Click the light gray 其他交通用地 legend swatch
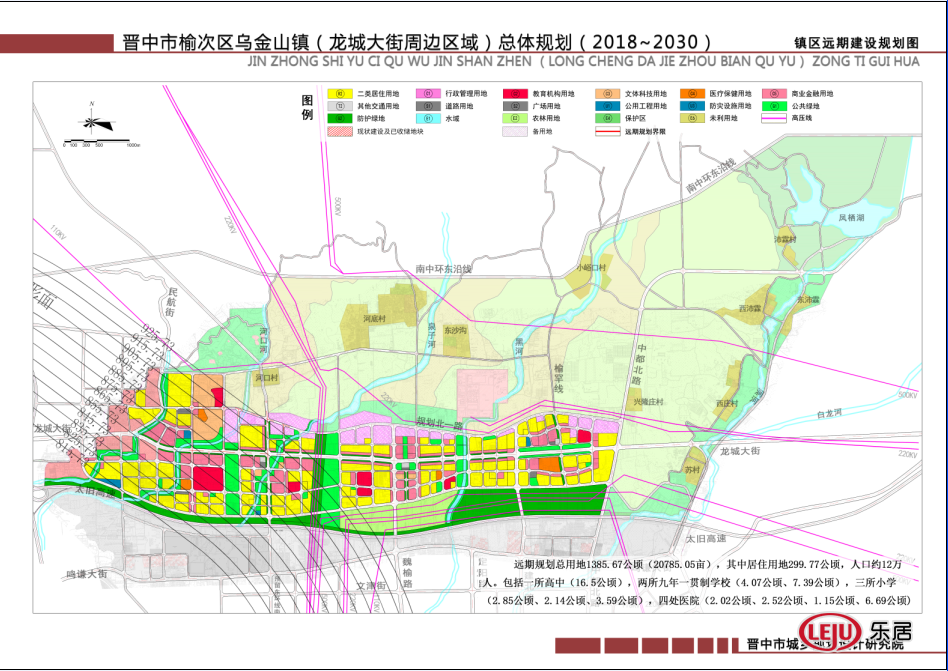Image resolution: width=948 pixels, height=671 pixels. pyautogui.click(x=340, y=106)
